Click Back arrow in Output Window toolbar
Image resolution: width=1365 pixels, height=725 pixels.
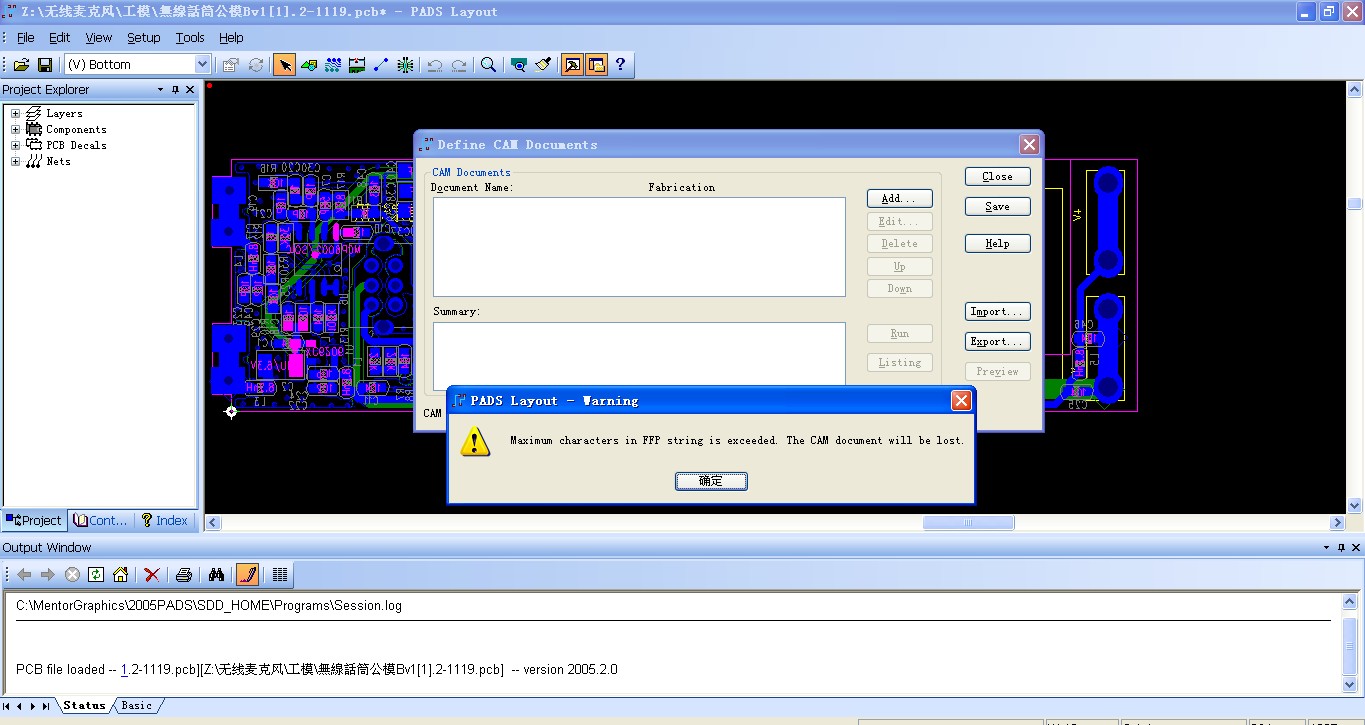click(x=24, y=574)
